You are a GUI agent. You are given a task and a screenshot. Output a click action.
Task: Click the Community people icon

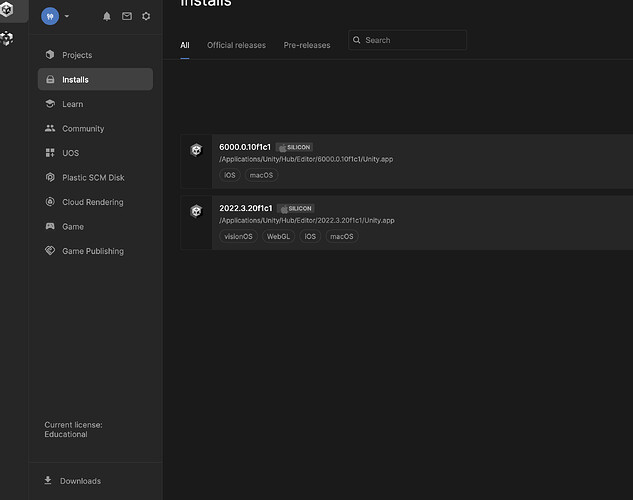click(51, 128)
